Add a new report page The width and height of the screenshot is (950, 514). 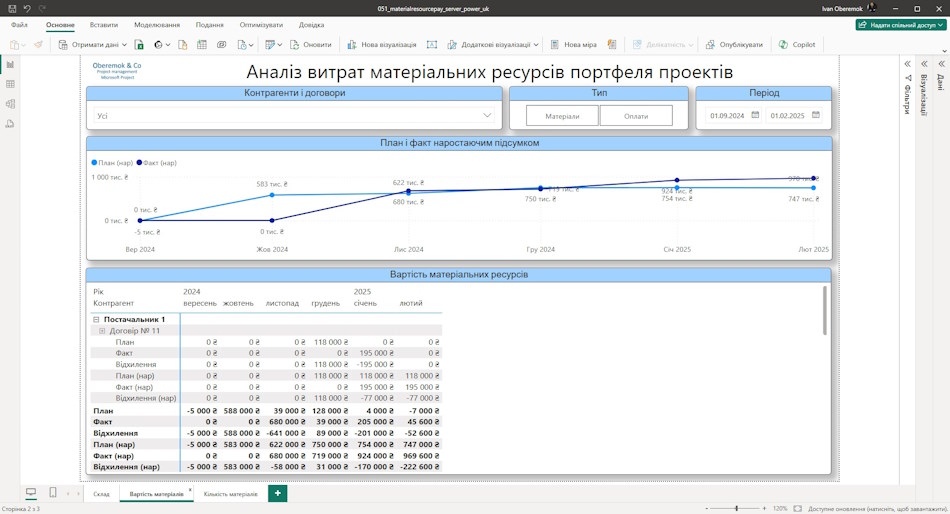(x=277, y=493)
